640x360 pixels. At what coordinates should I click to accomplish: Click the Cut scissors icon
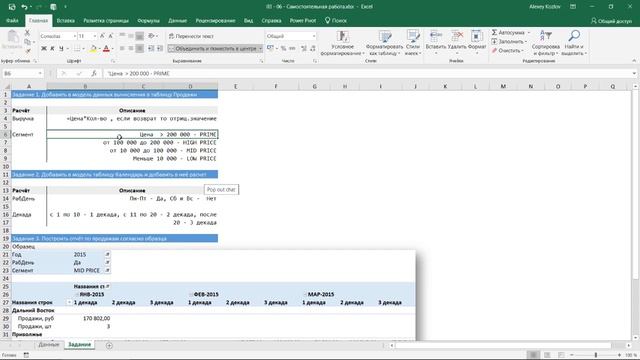tap(27, 33)
